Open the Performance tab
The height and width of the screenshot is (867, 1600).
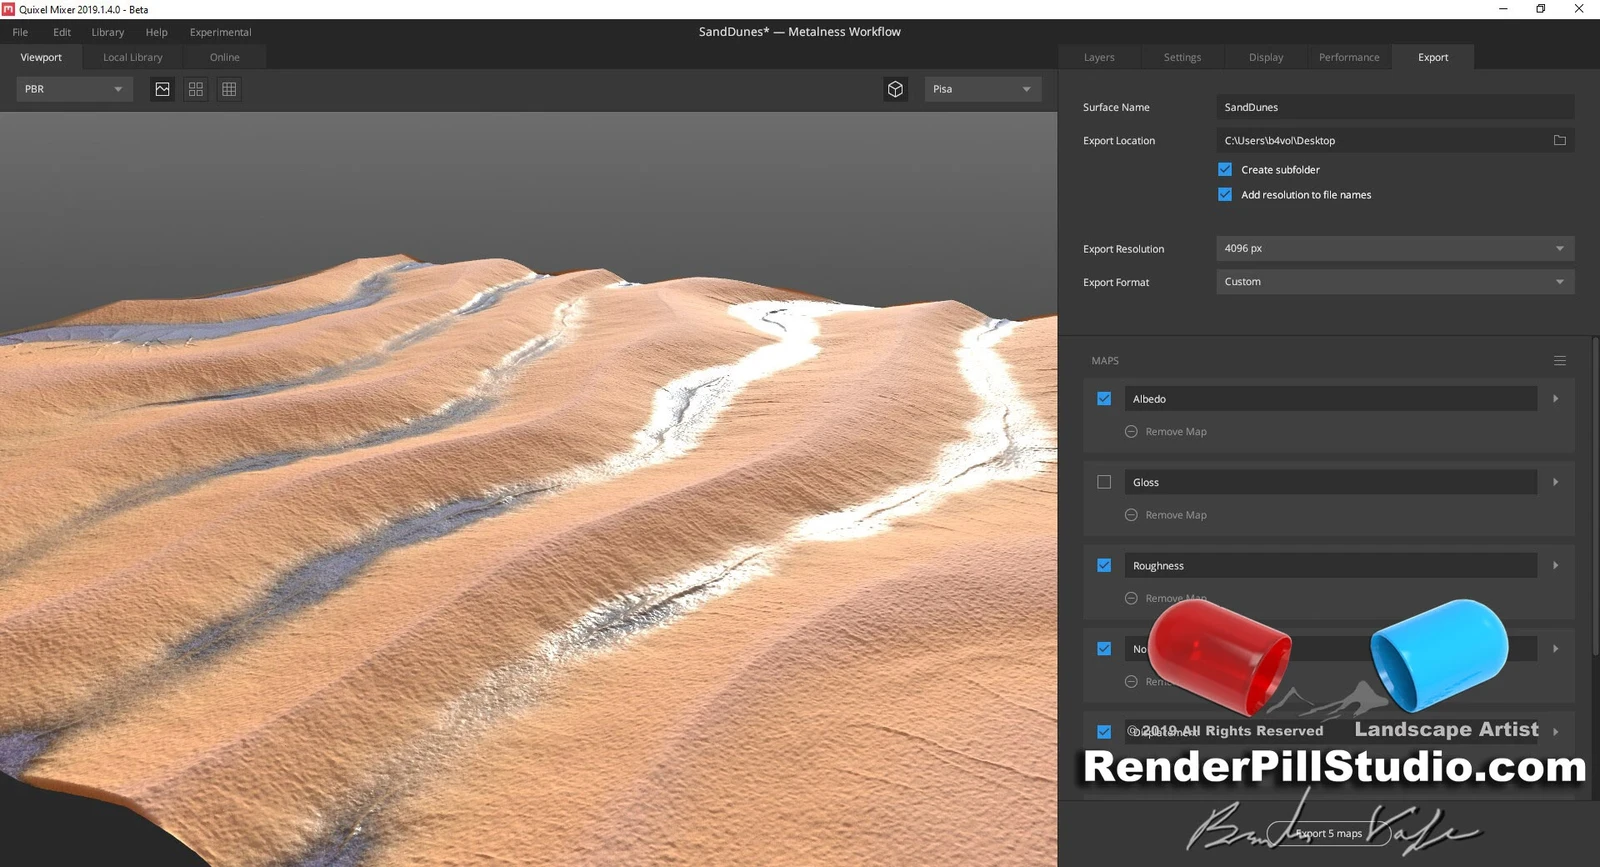click(1349, 57)
